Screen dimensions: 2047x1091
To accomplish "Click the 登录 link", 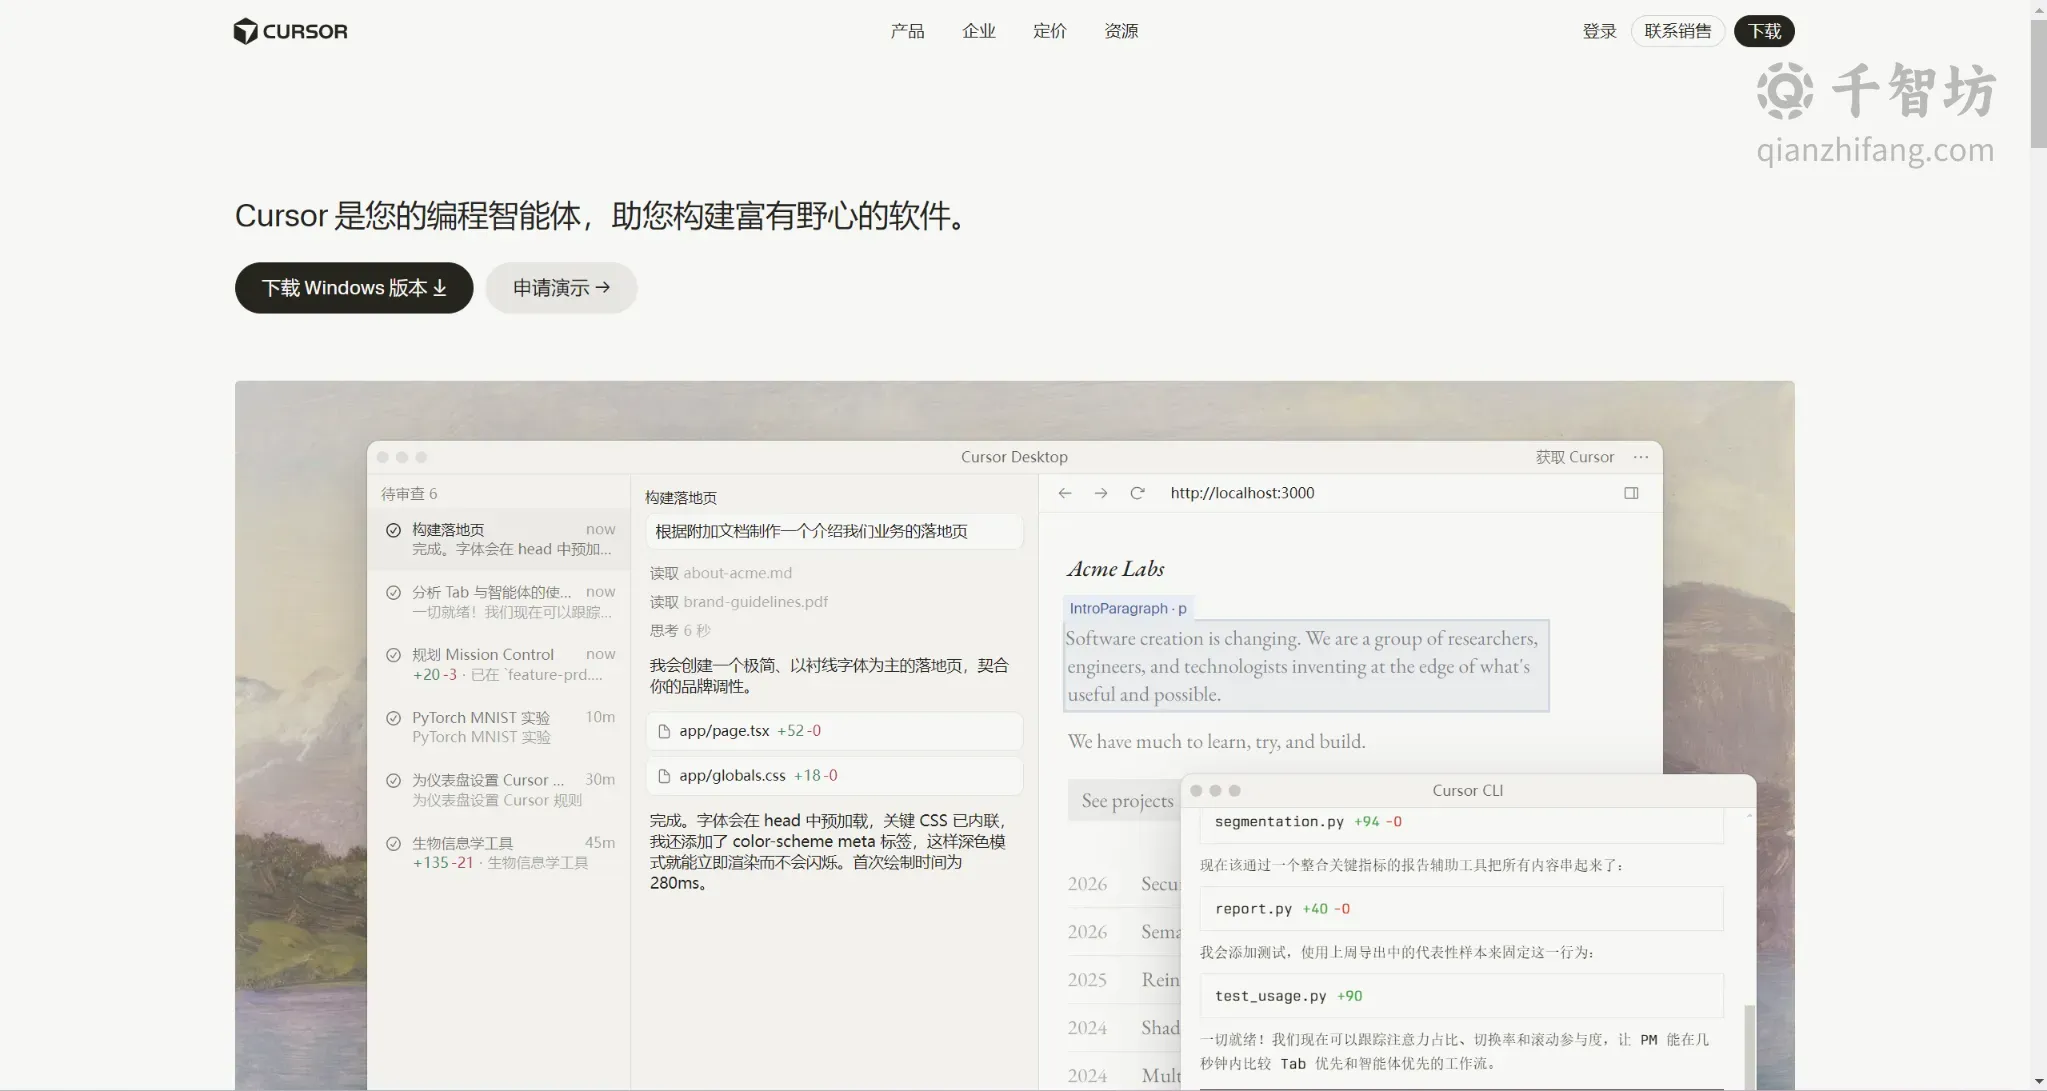I will (x=1599, y=31).
